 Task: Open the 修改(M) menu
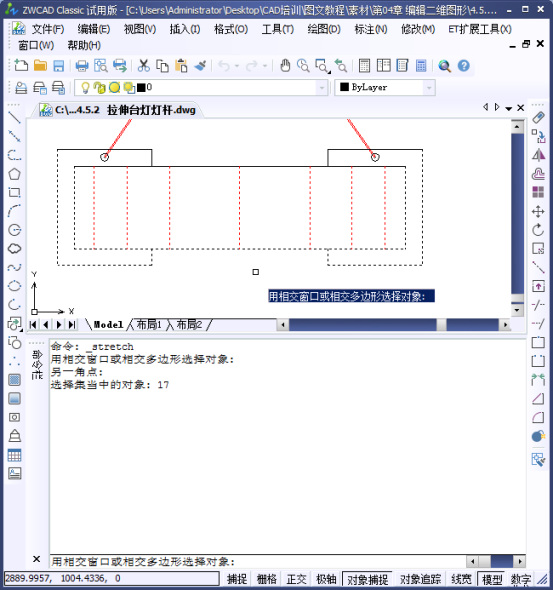tap(418, 29)
